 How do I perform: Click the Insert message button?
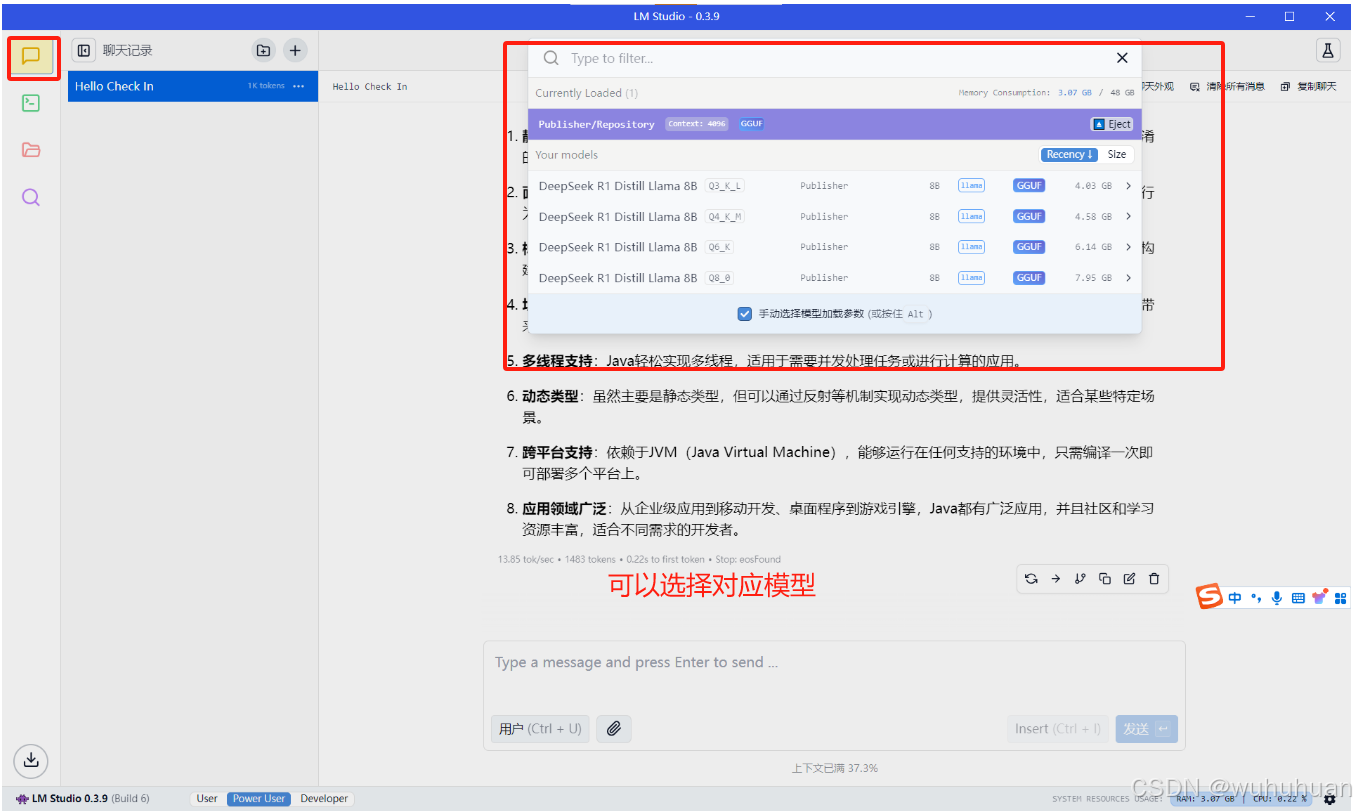click(x=1058, y=728)
